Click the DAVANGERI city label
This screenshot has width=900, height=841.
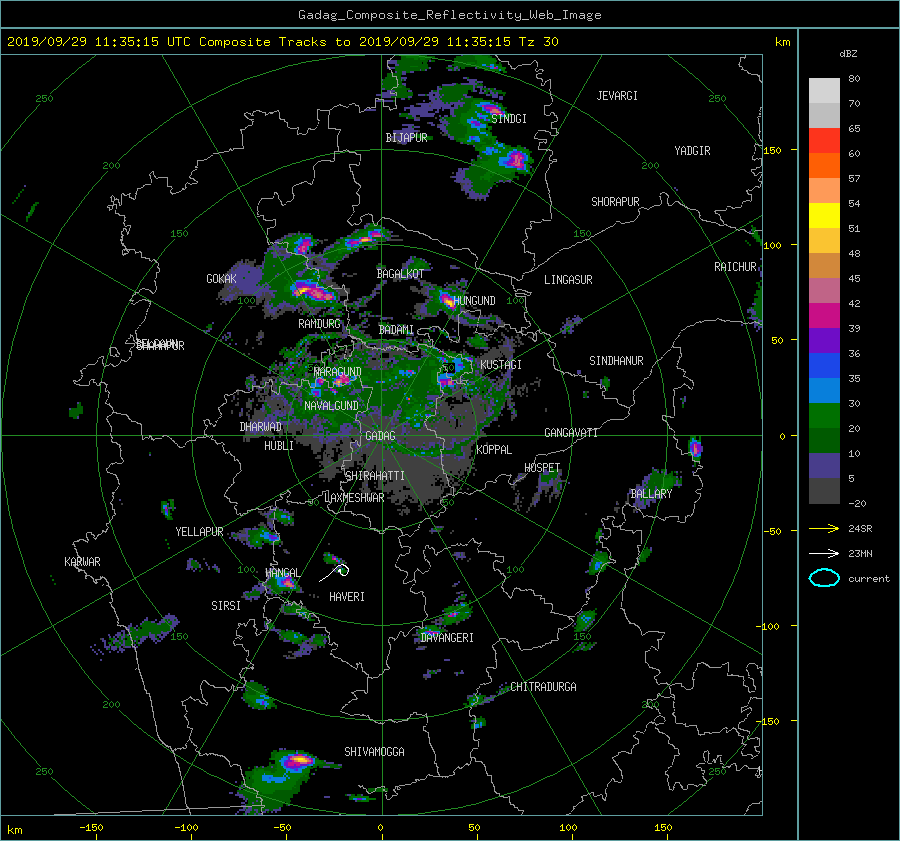click(447, 638)
